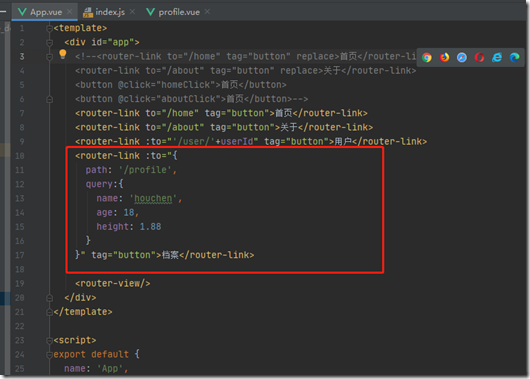Click aboutClick in the commented button
This screenshot has width=530, height=379.
188,99
